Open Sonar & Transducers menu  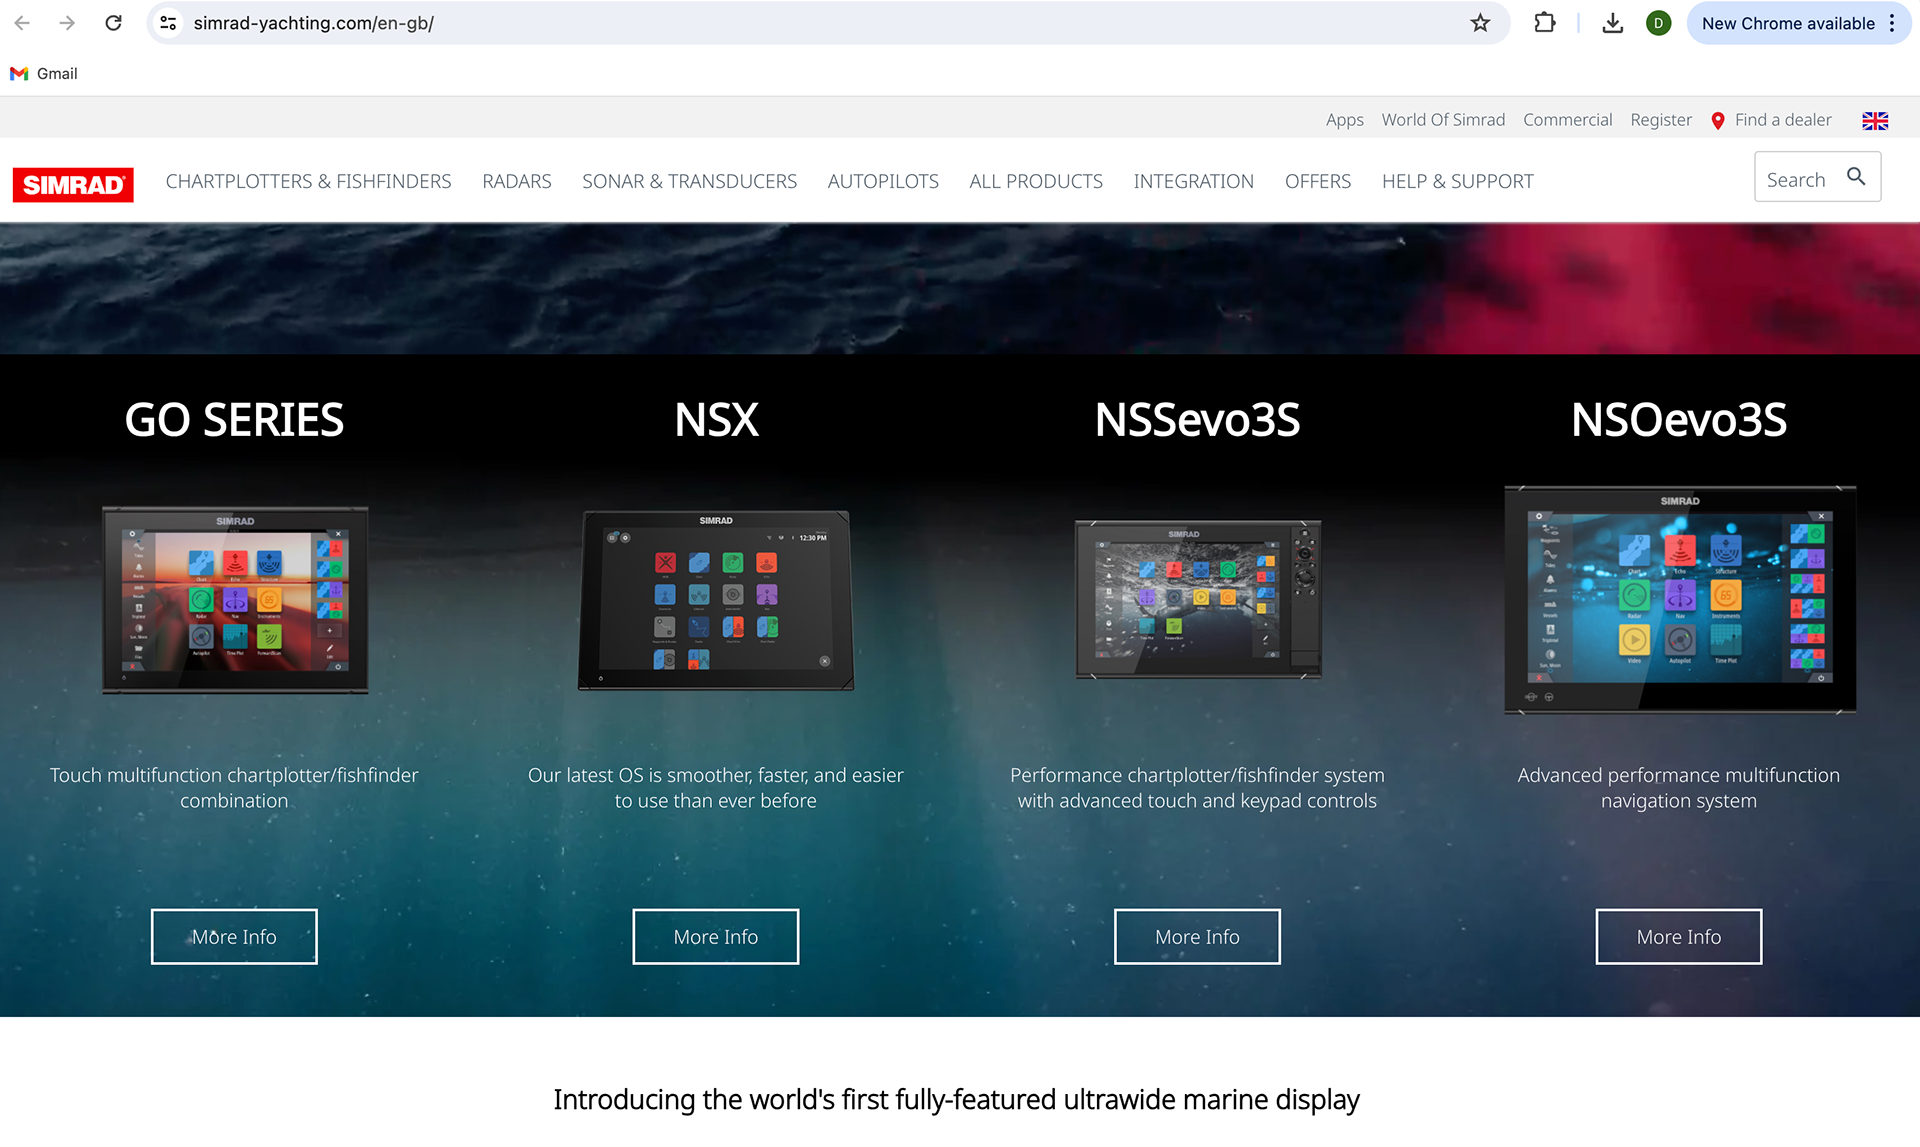pyautogui.click(x=689, y=181)
